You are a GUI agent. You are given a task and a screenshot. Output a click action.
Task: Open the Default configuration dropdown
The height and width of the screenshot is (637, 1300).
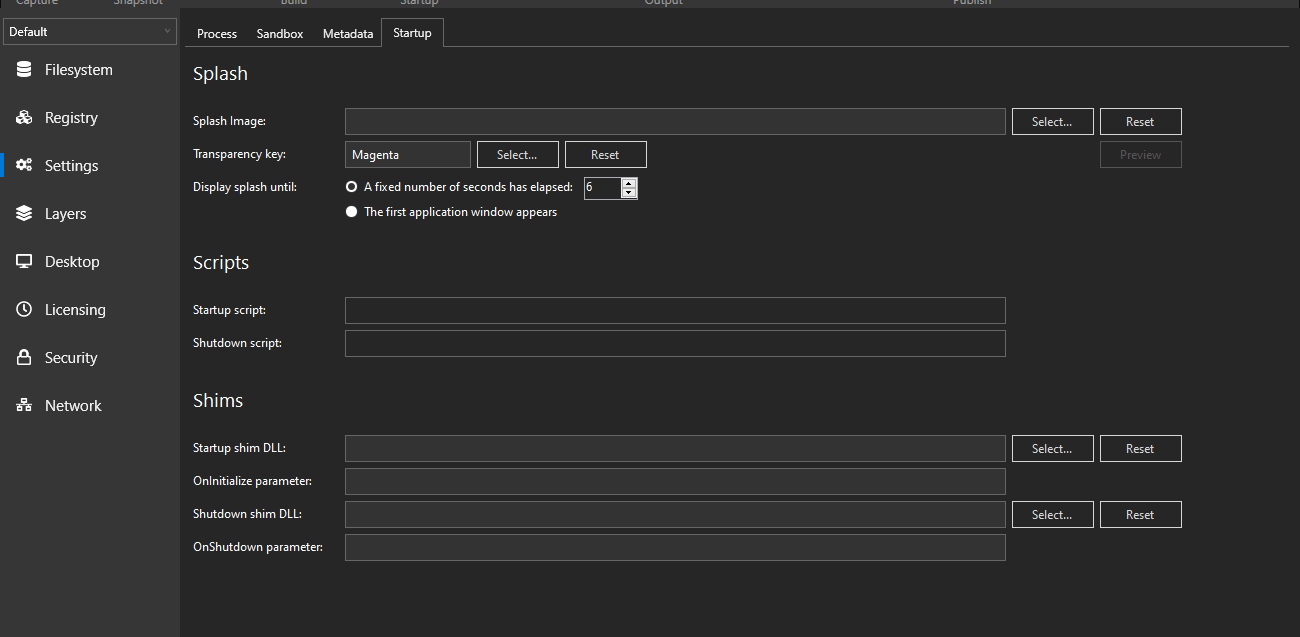point(90,31)
